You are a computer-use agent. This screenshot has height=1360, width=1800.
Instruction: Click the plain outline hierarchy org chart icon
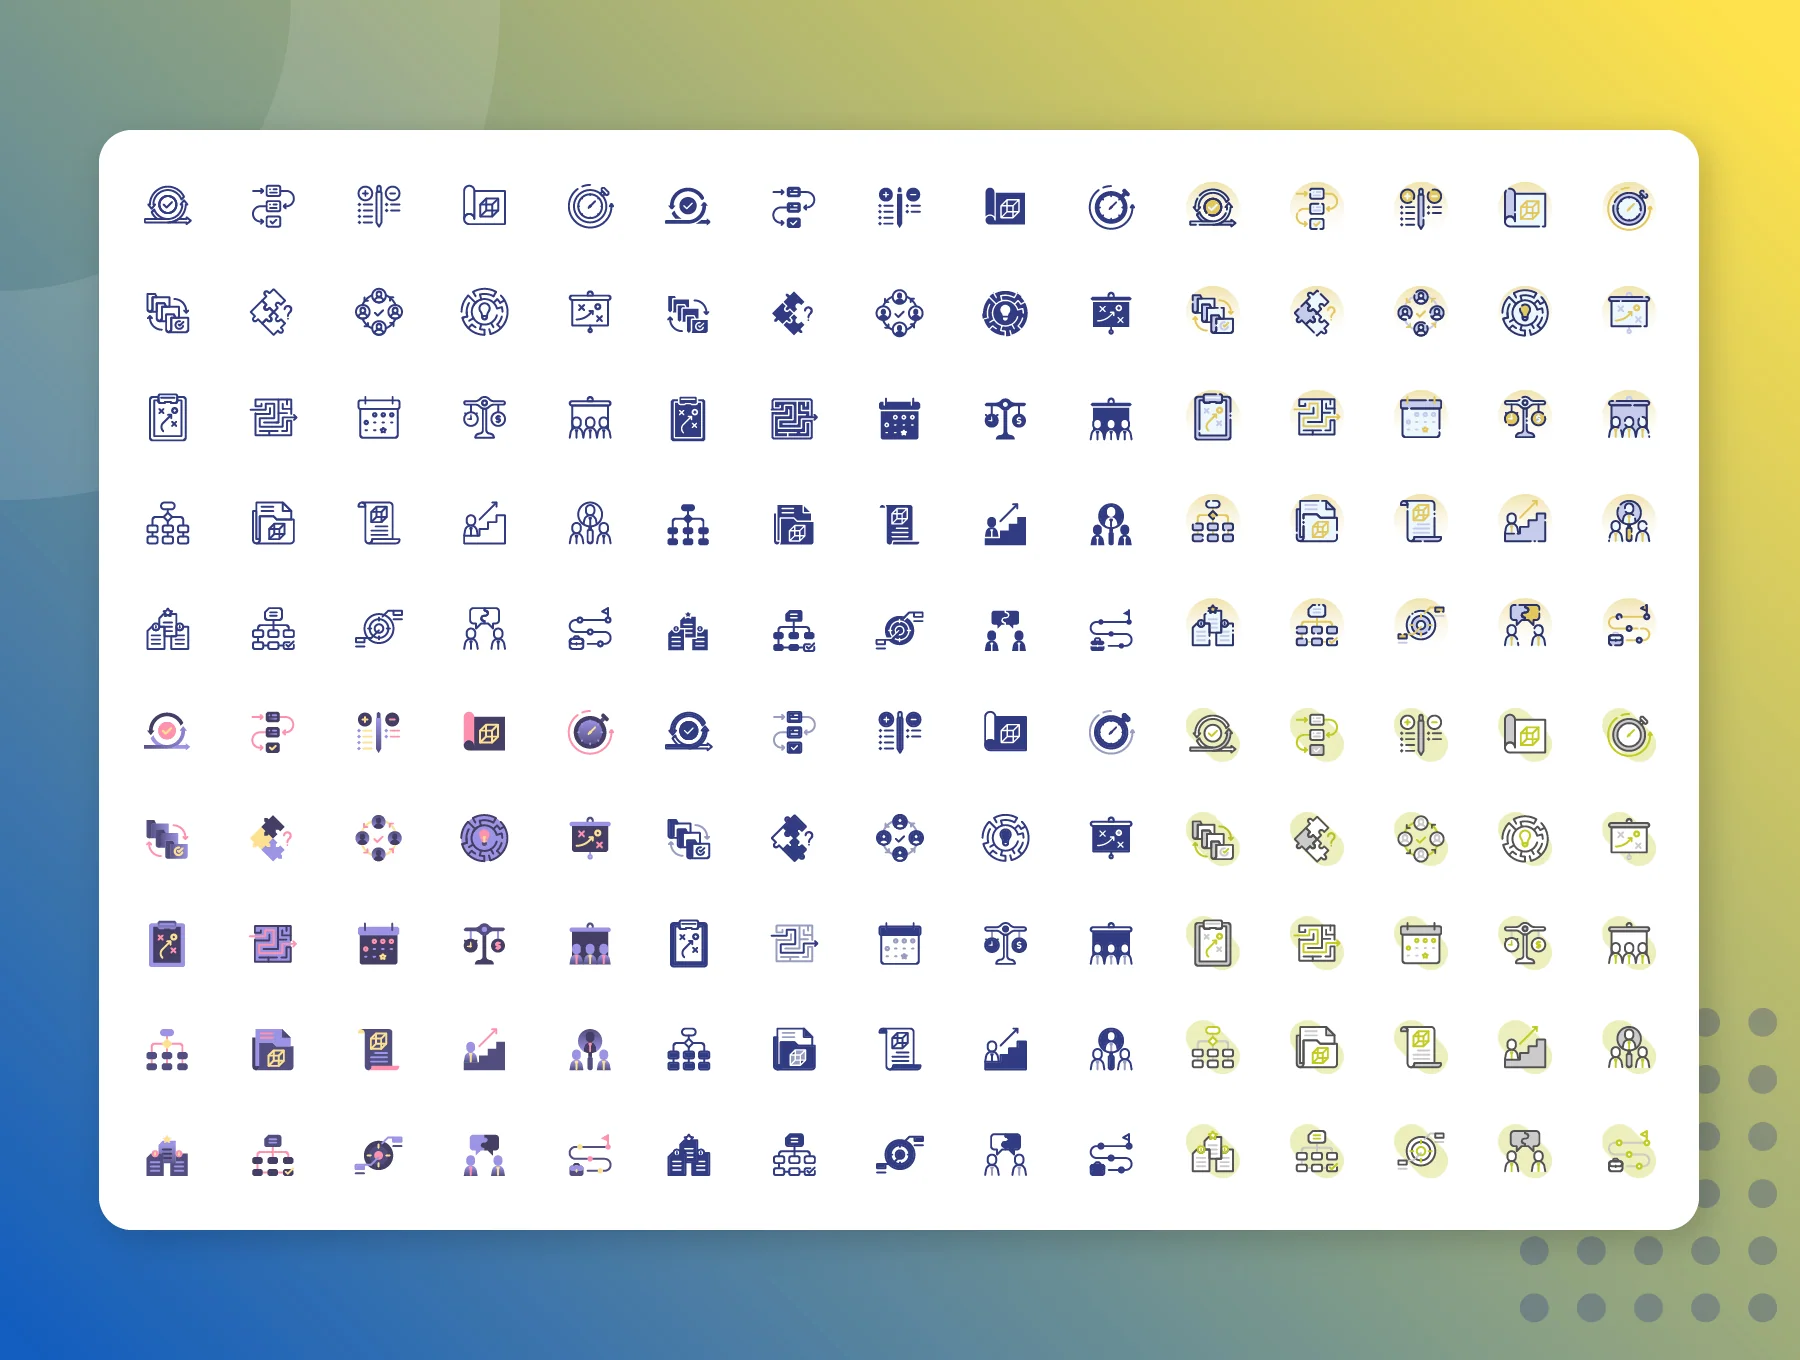tap(168, 523)
